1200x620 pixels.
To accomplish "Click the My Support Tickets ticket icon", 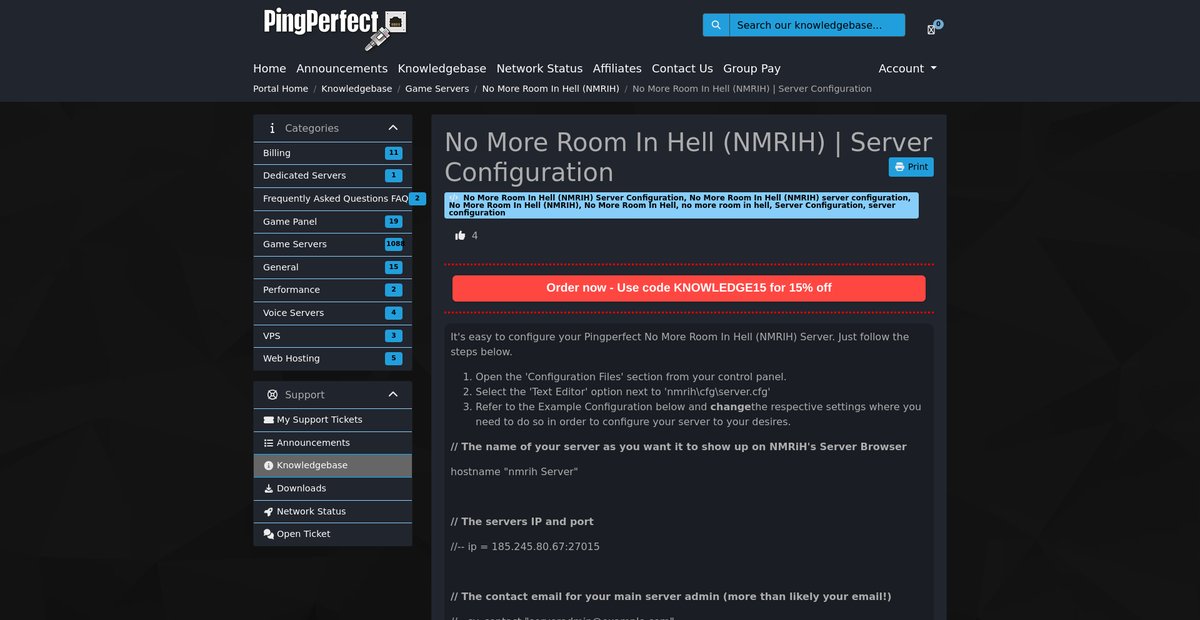I will (x=268, y=420).
